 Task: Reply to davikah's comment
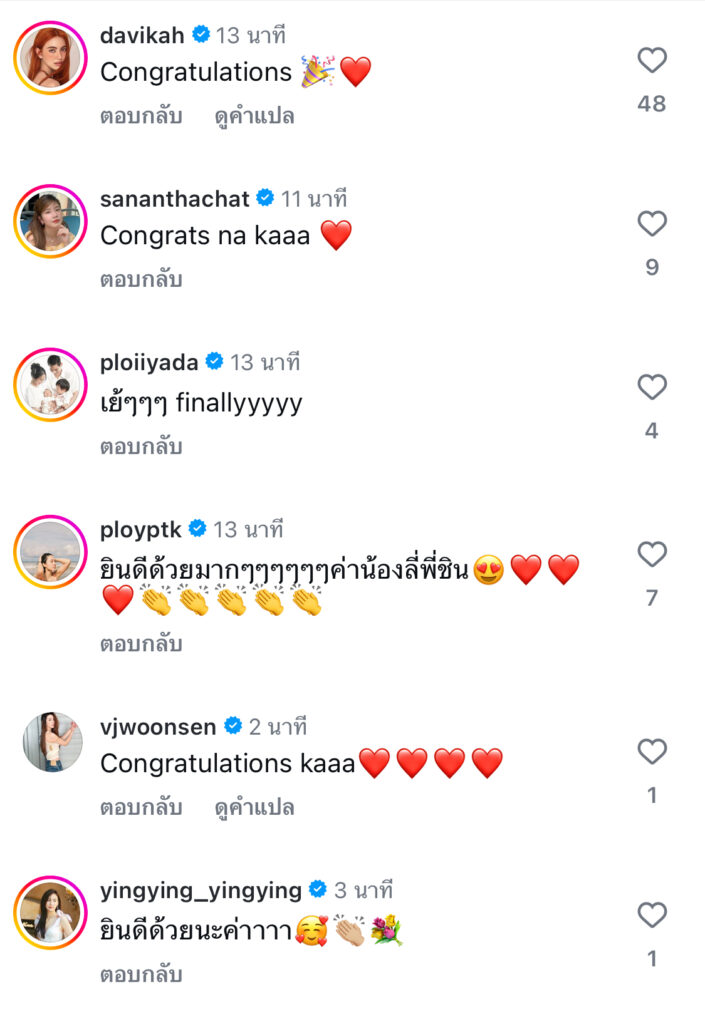141,116
